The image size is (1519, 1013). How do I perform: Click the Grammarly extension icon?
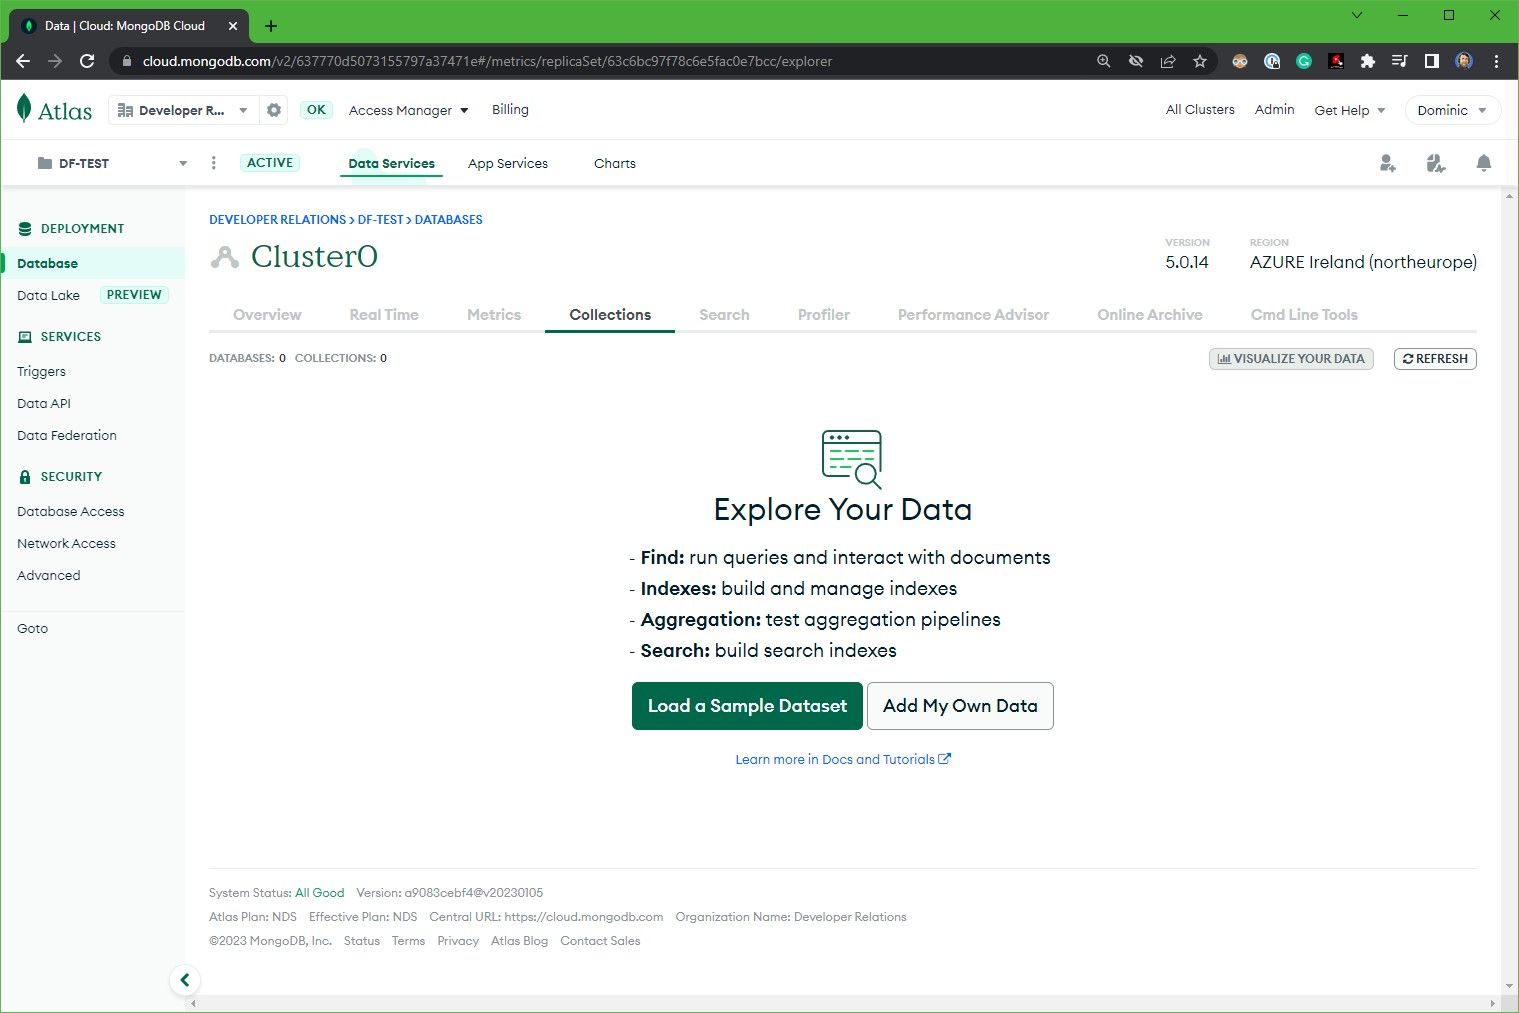click(x=1303, y=61)
